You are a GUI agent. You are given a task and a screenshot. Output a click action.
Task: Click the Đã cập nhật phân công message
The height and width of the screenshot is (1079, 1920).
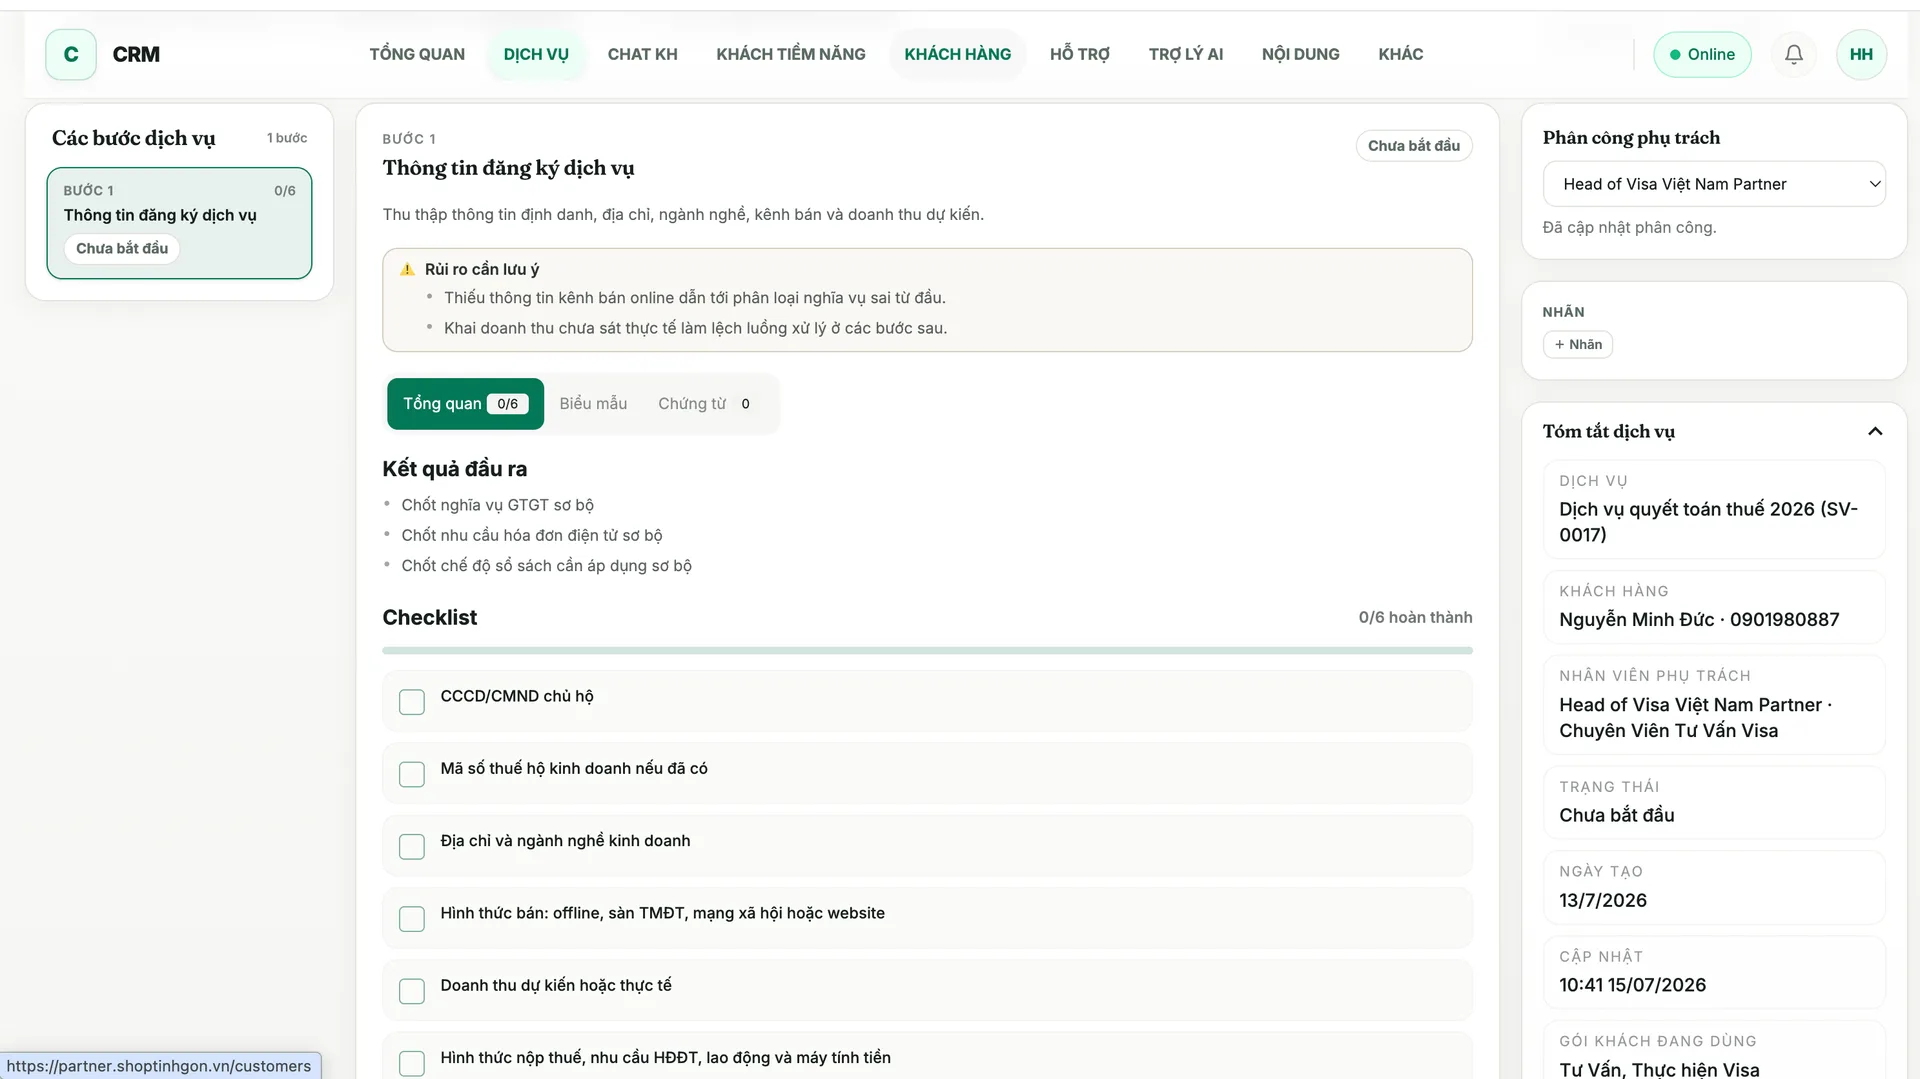coord(1629,228)
